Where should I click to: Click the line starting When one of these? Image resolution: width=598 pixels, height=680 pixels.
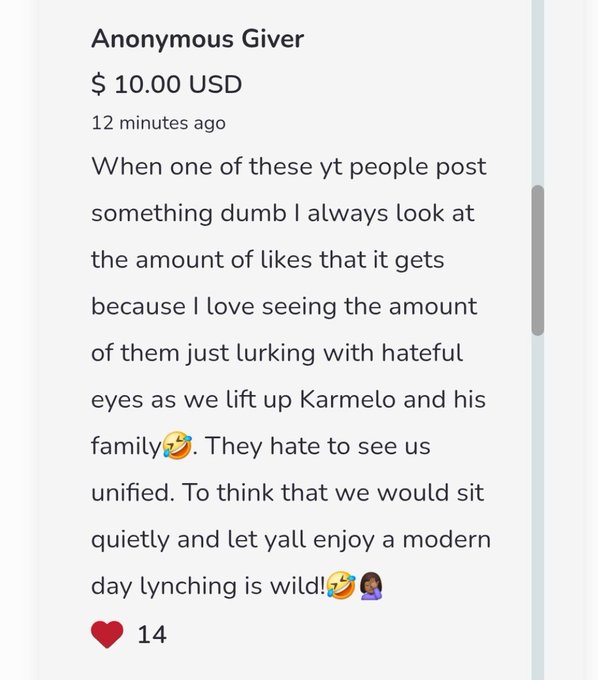point(289,167)
